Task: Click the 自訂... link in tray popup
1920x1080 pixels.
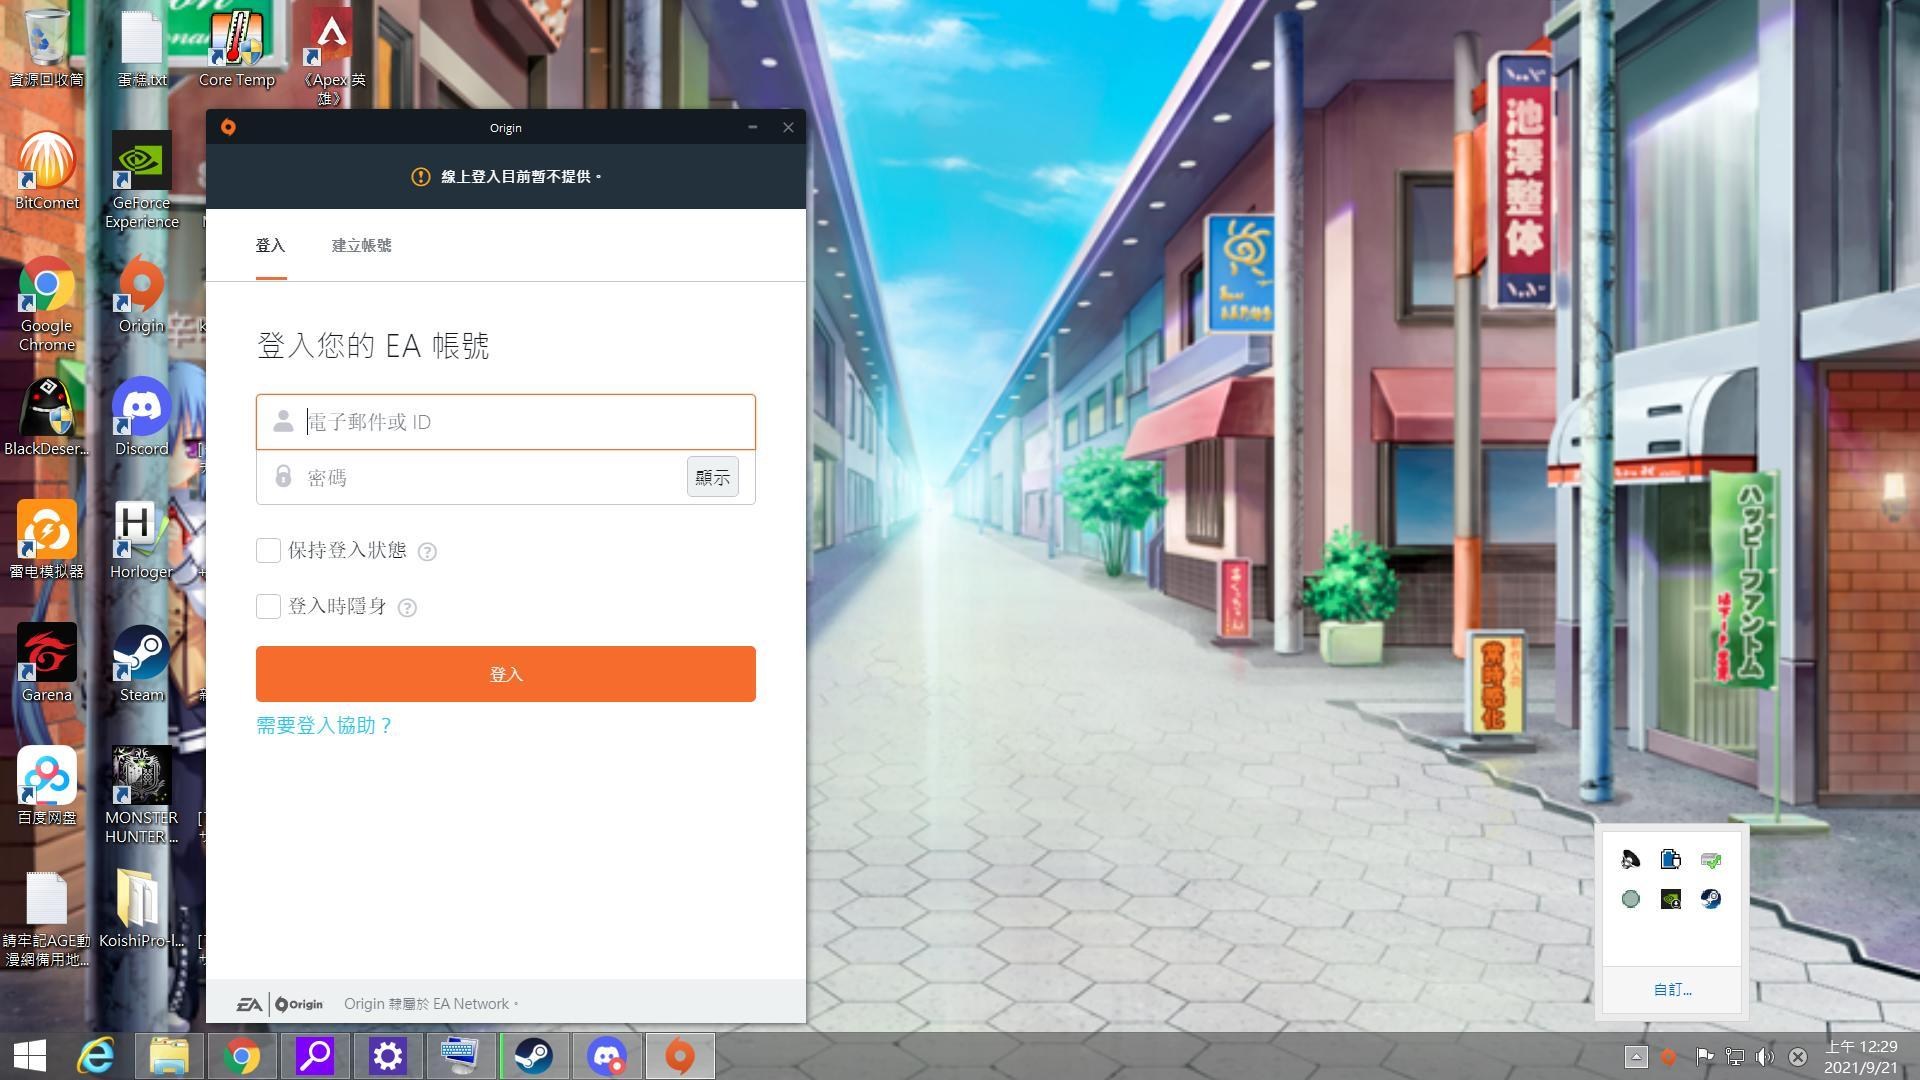Action: click(1672, 990)
